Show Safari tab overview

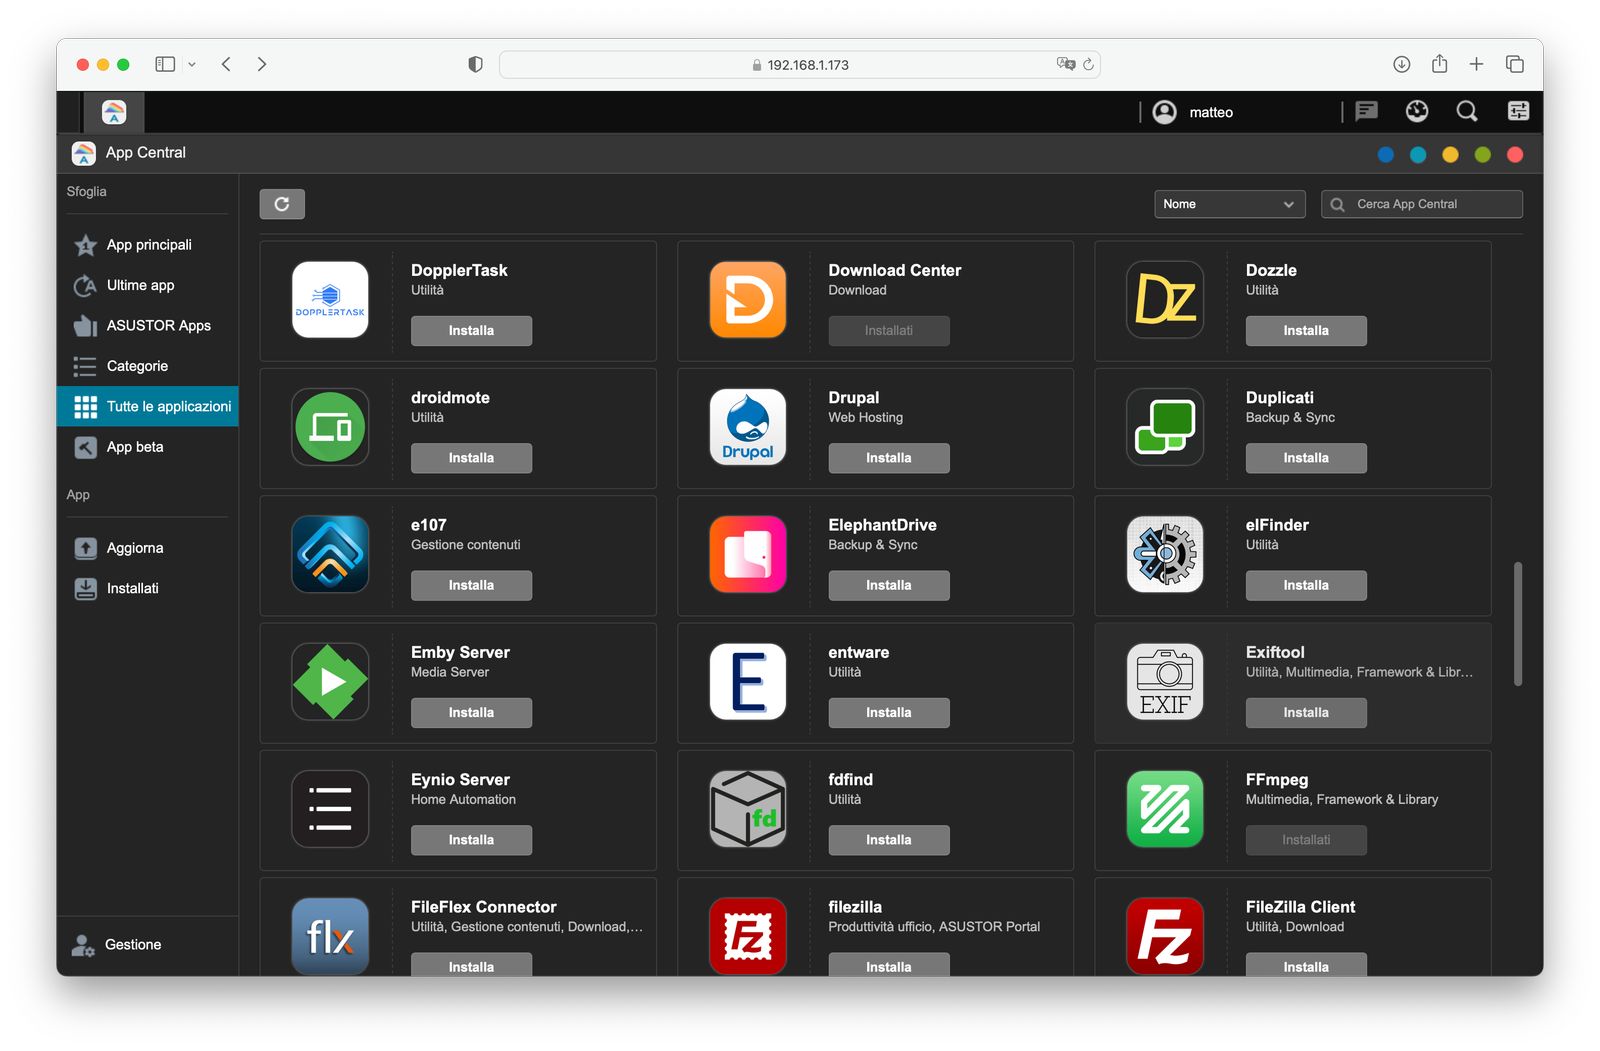(x=1515, y=64)
